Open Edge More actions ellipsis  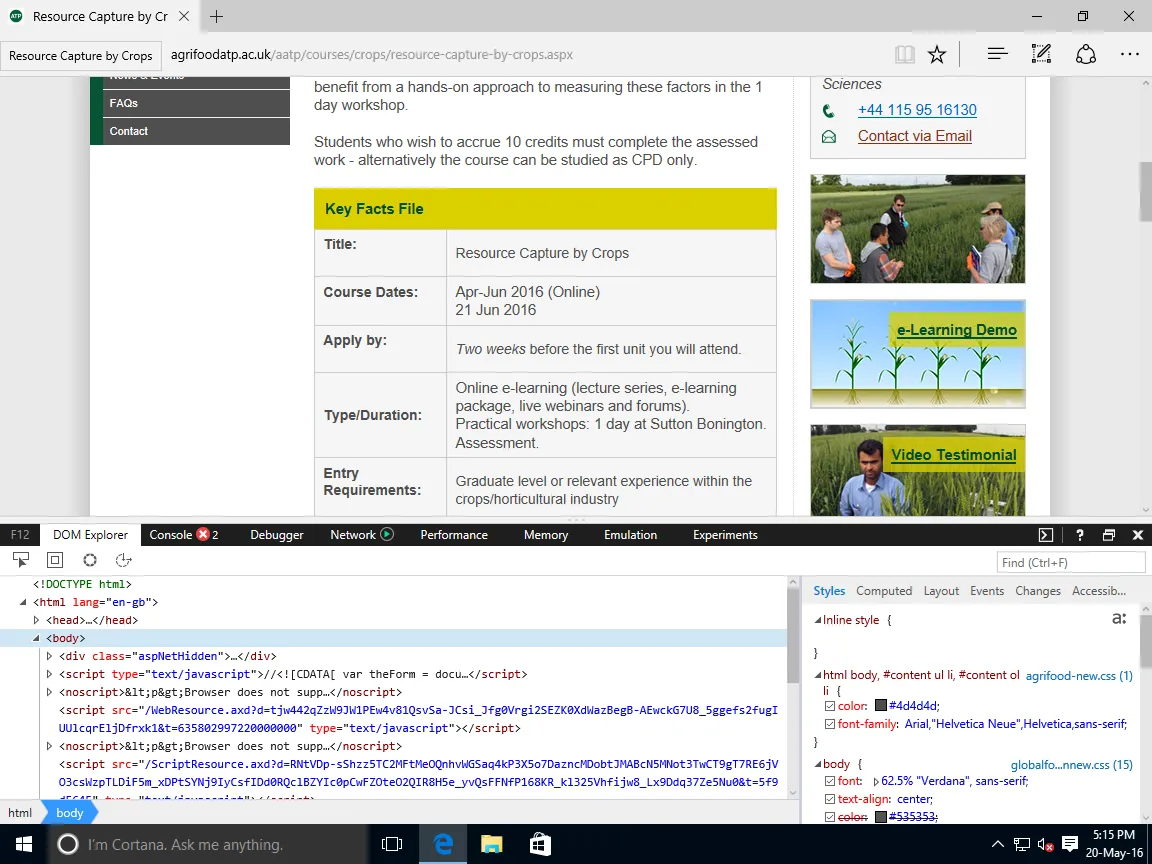[1130, 54]
